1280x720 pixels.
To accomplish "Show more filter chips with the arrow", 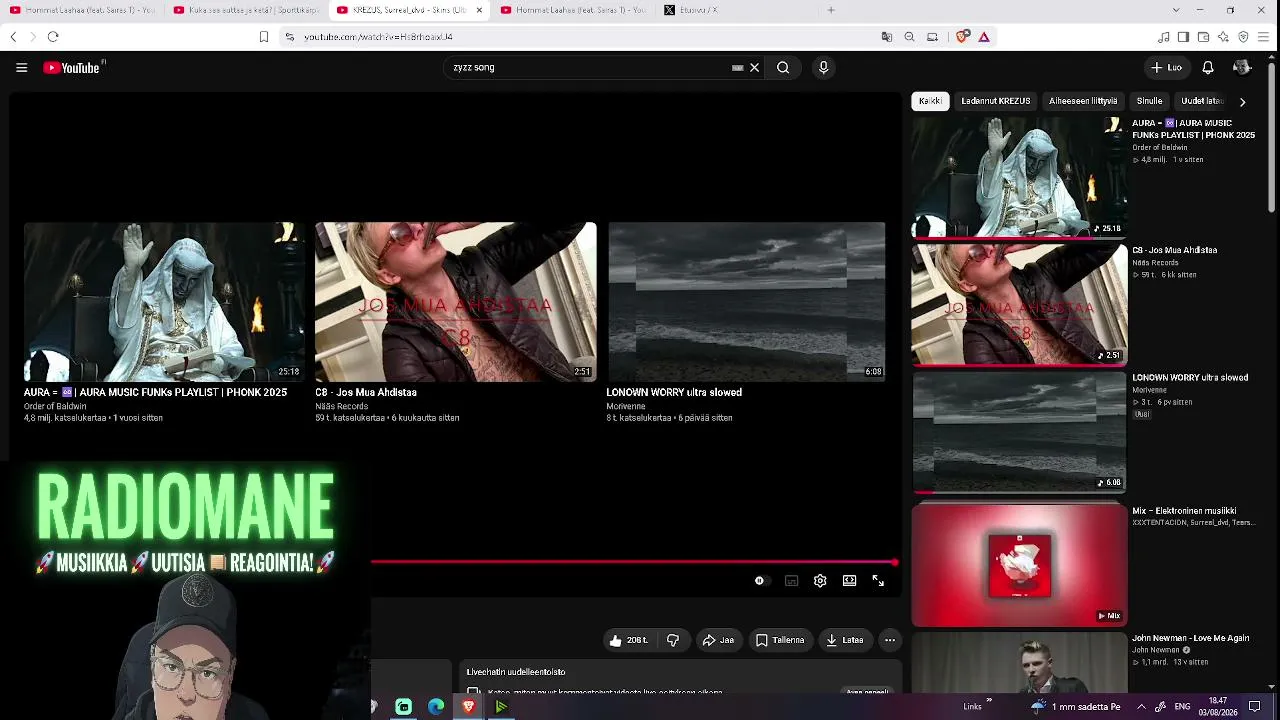I will 1242,102.
